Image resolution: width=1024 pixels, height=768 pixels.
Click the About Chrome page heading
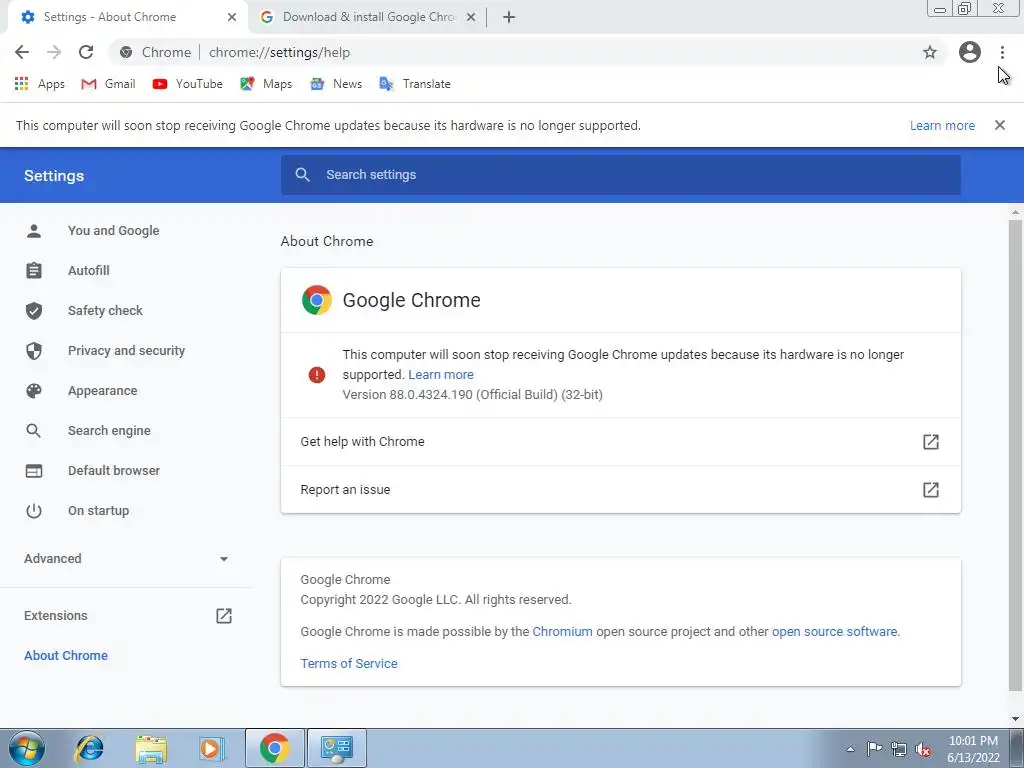327,241
